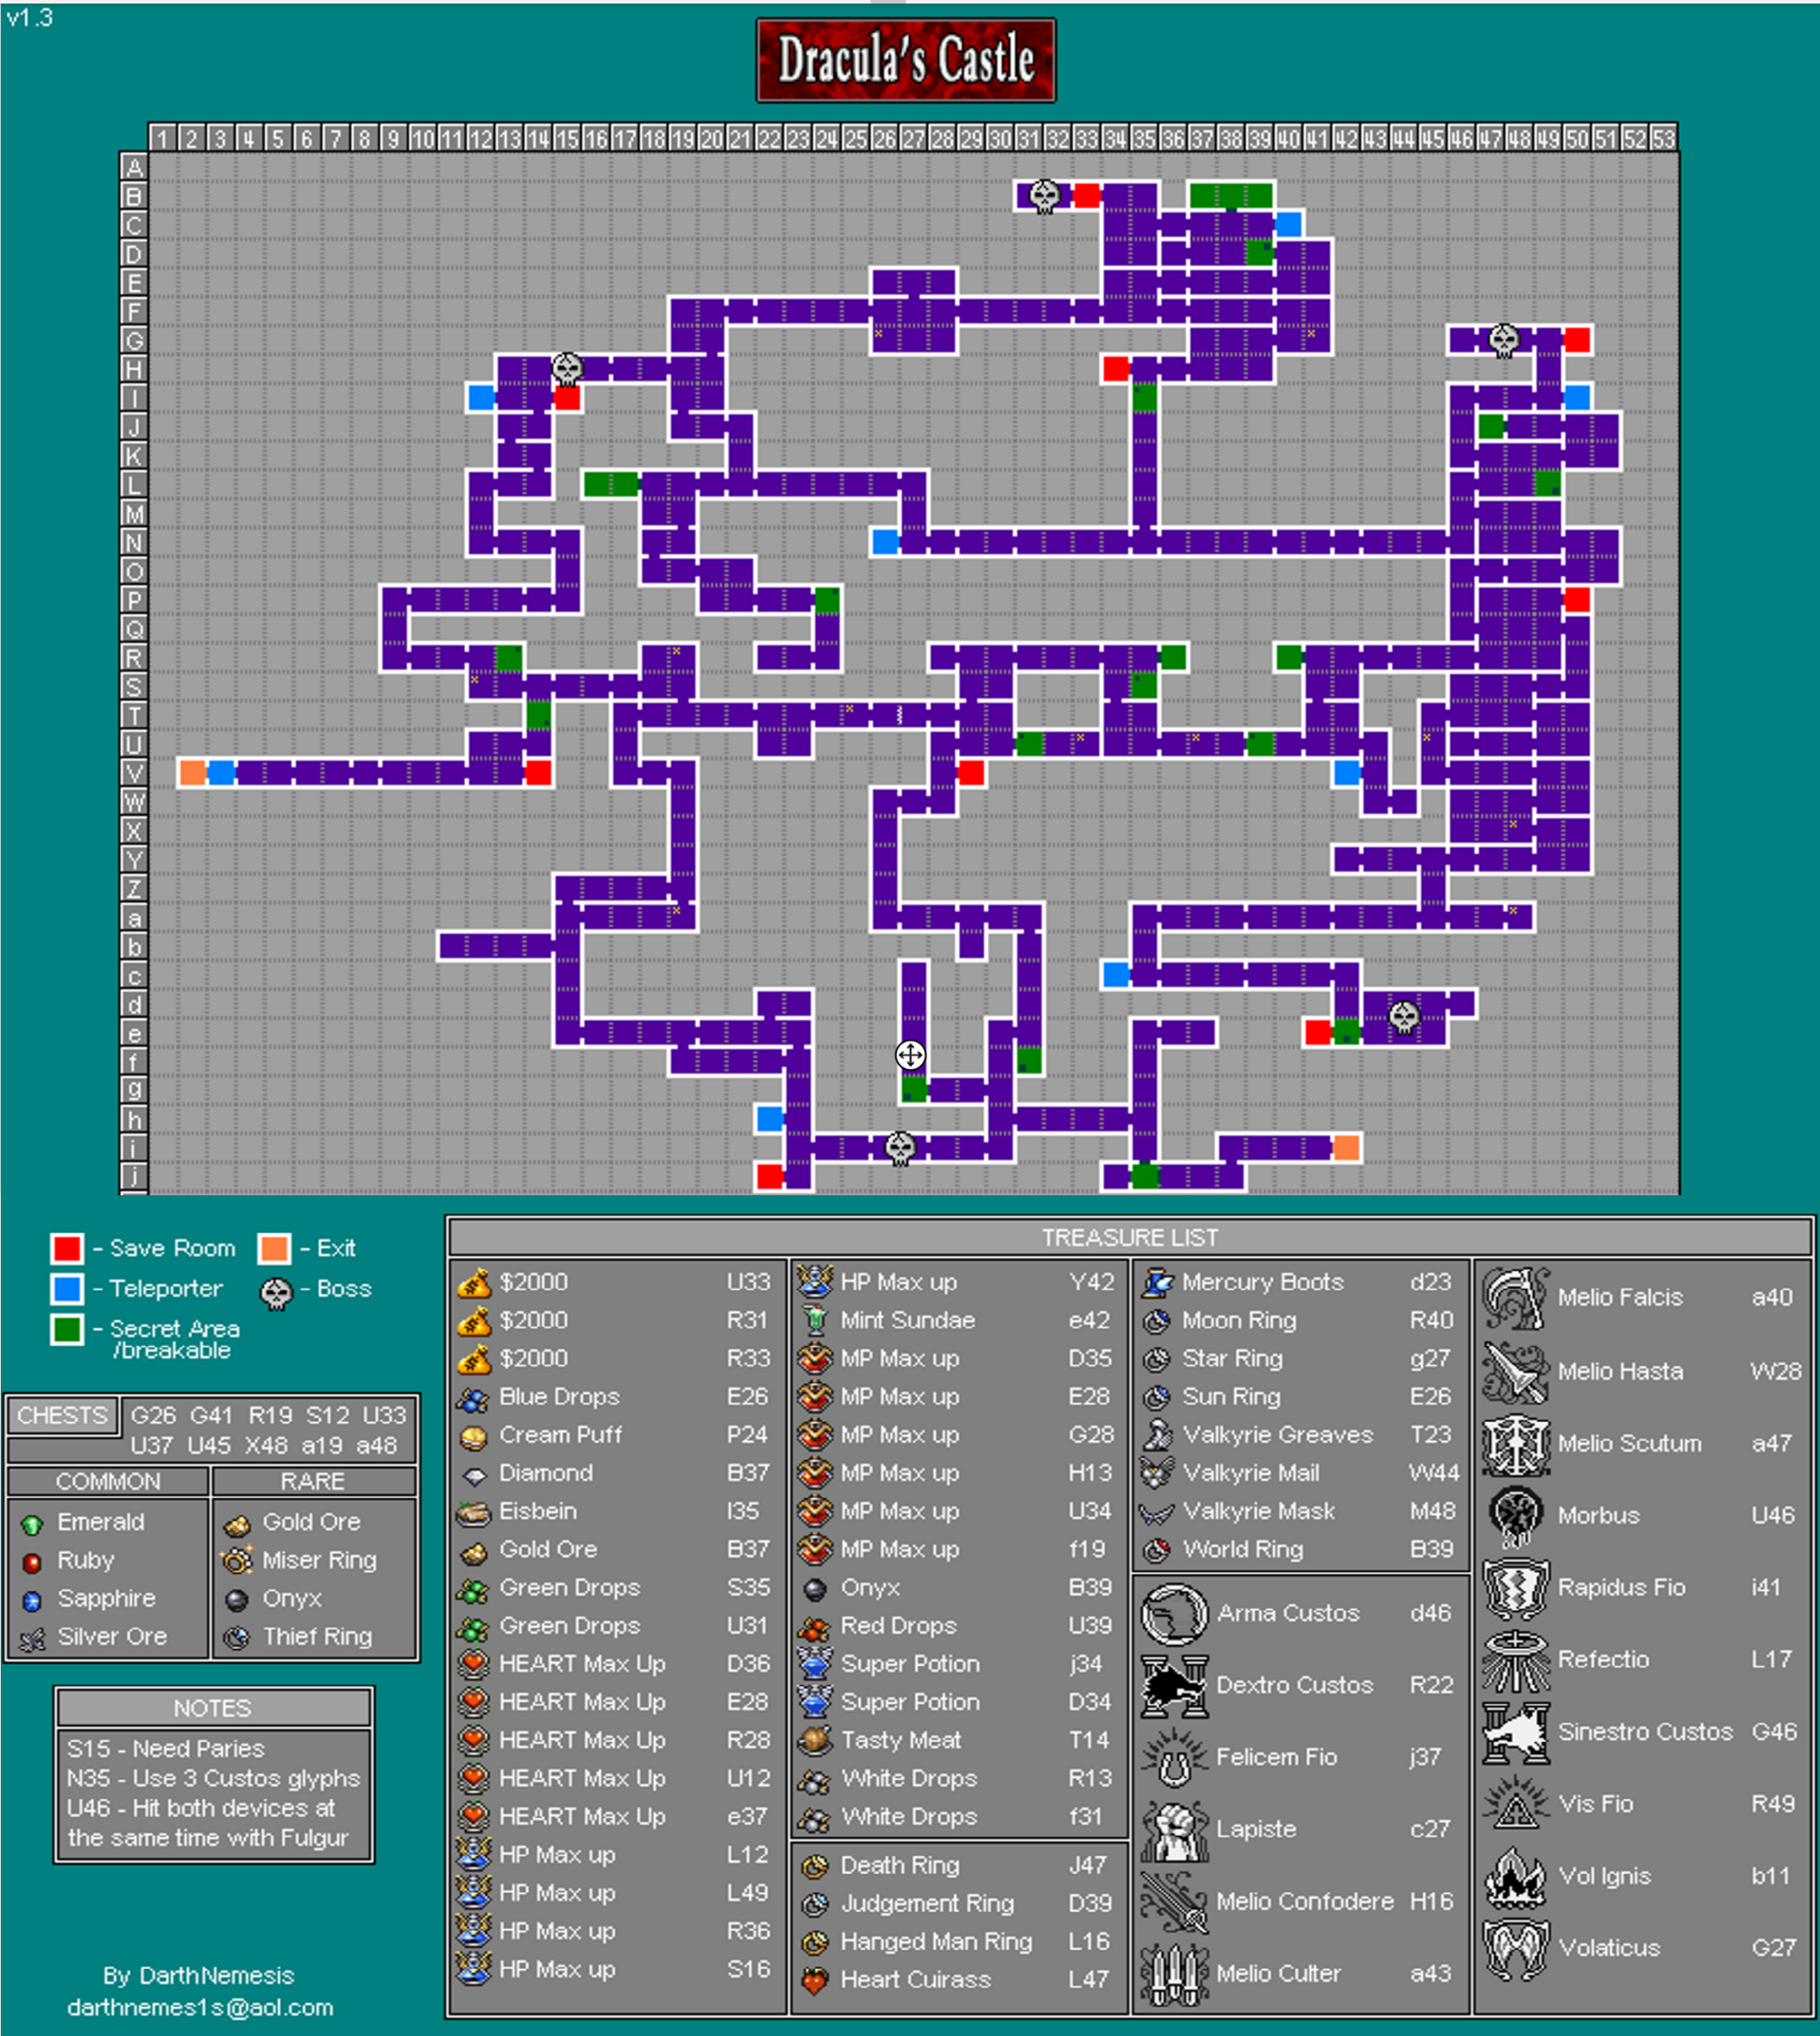This screenshot has height=2036, width=1820.
Task: Click the Heart Cuirass item icon
Action: pyautogui.click(x=815, y=1980)
